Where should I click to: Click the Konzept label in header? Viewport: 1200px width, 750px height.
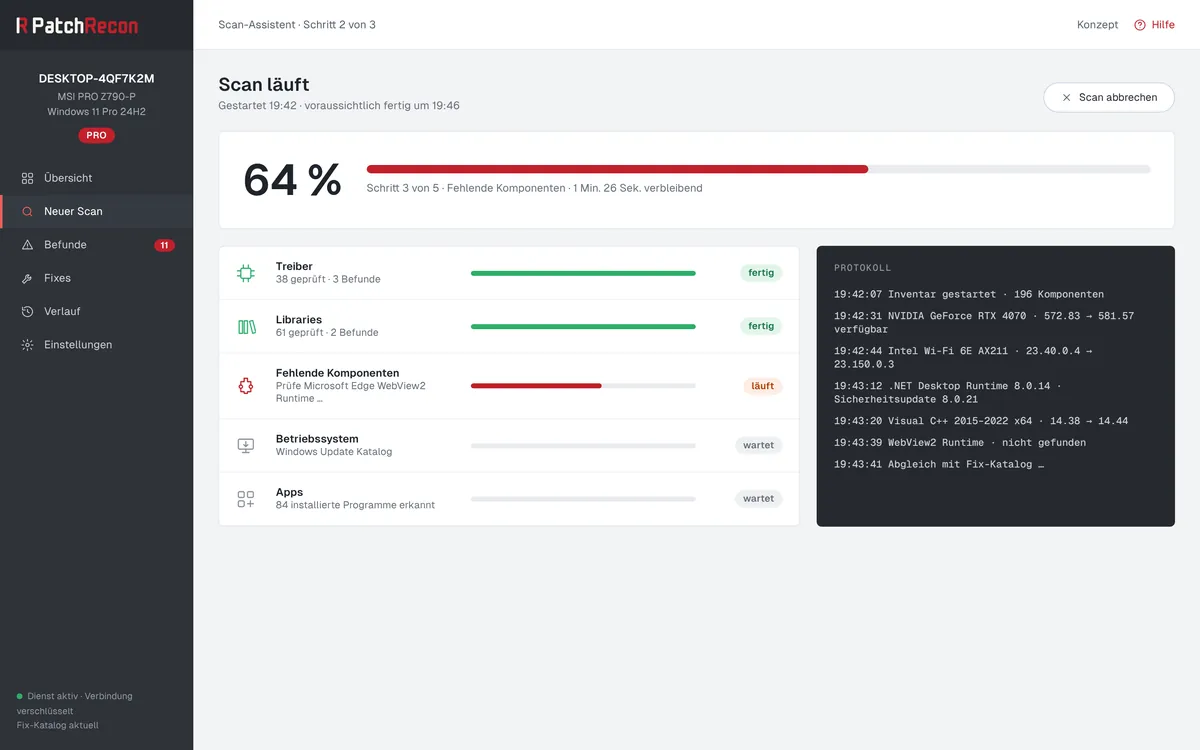tap(1097, 25)
